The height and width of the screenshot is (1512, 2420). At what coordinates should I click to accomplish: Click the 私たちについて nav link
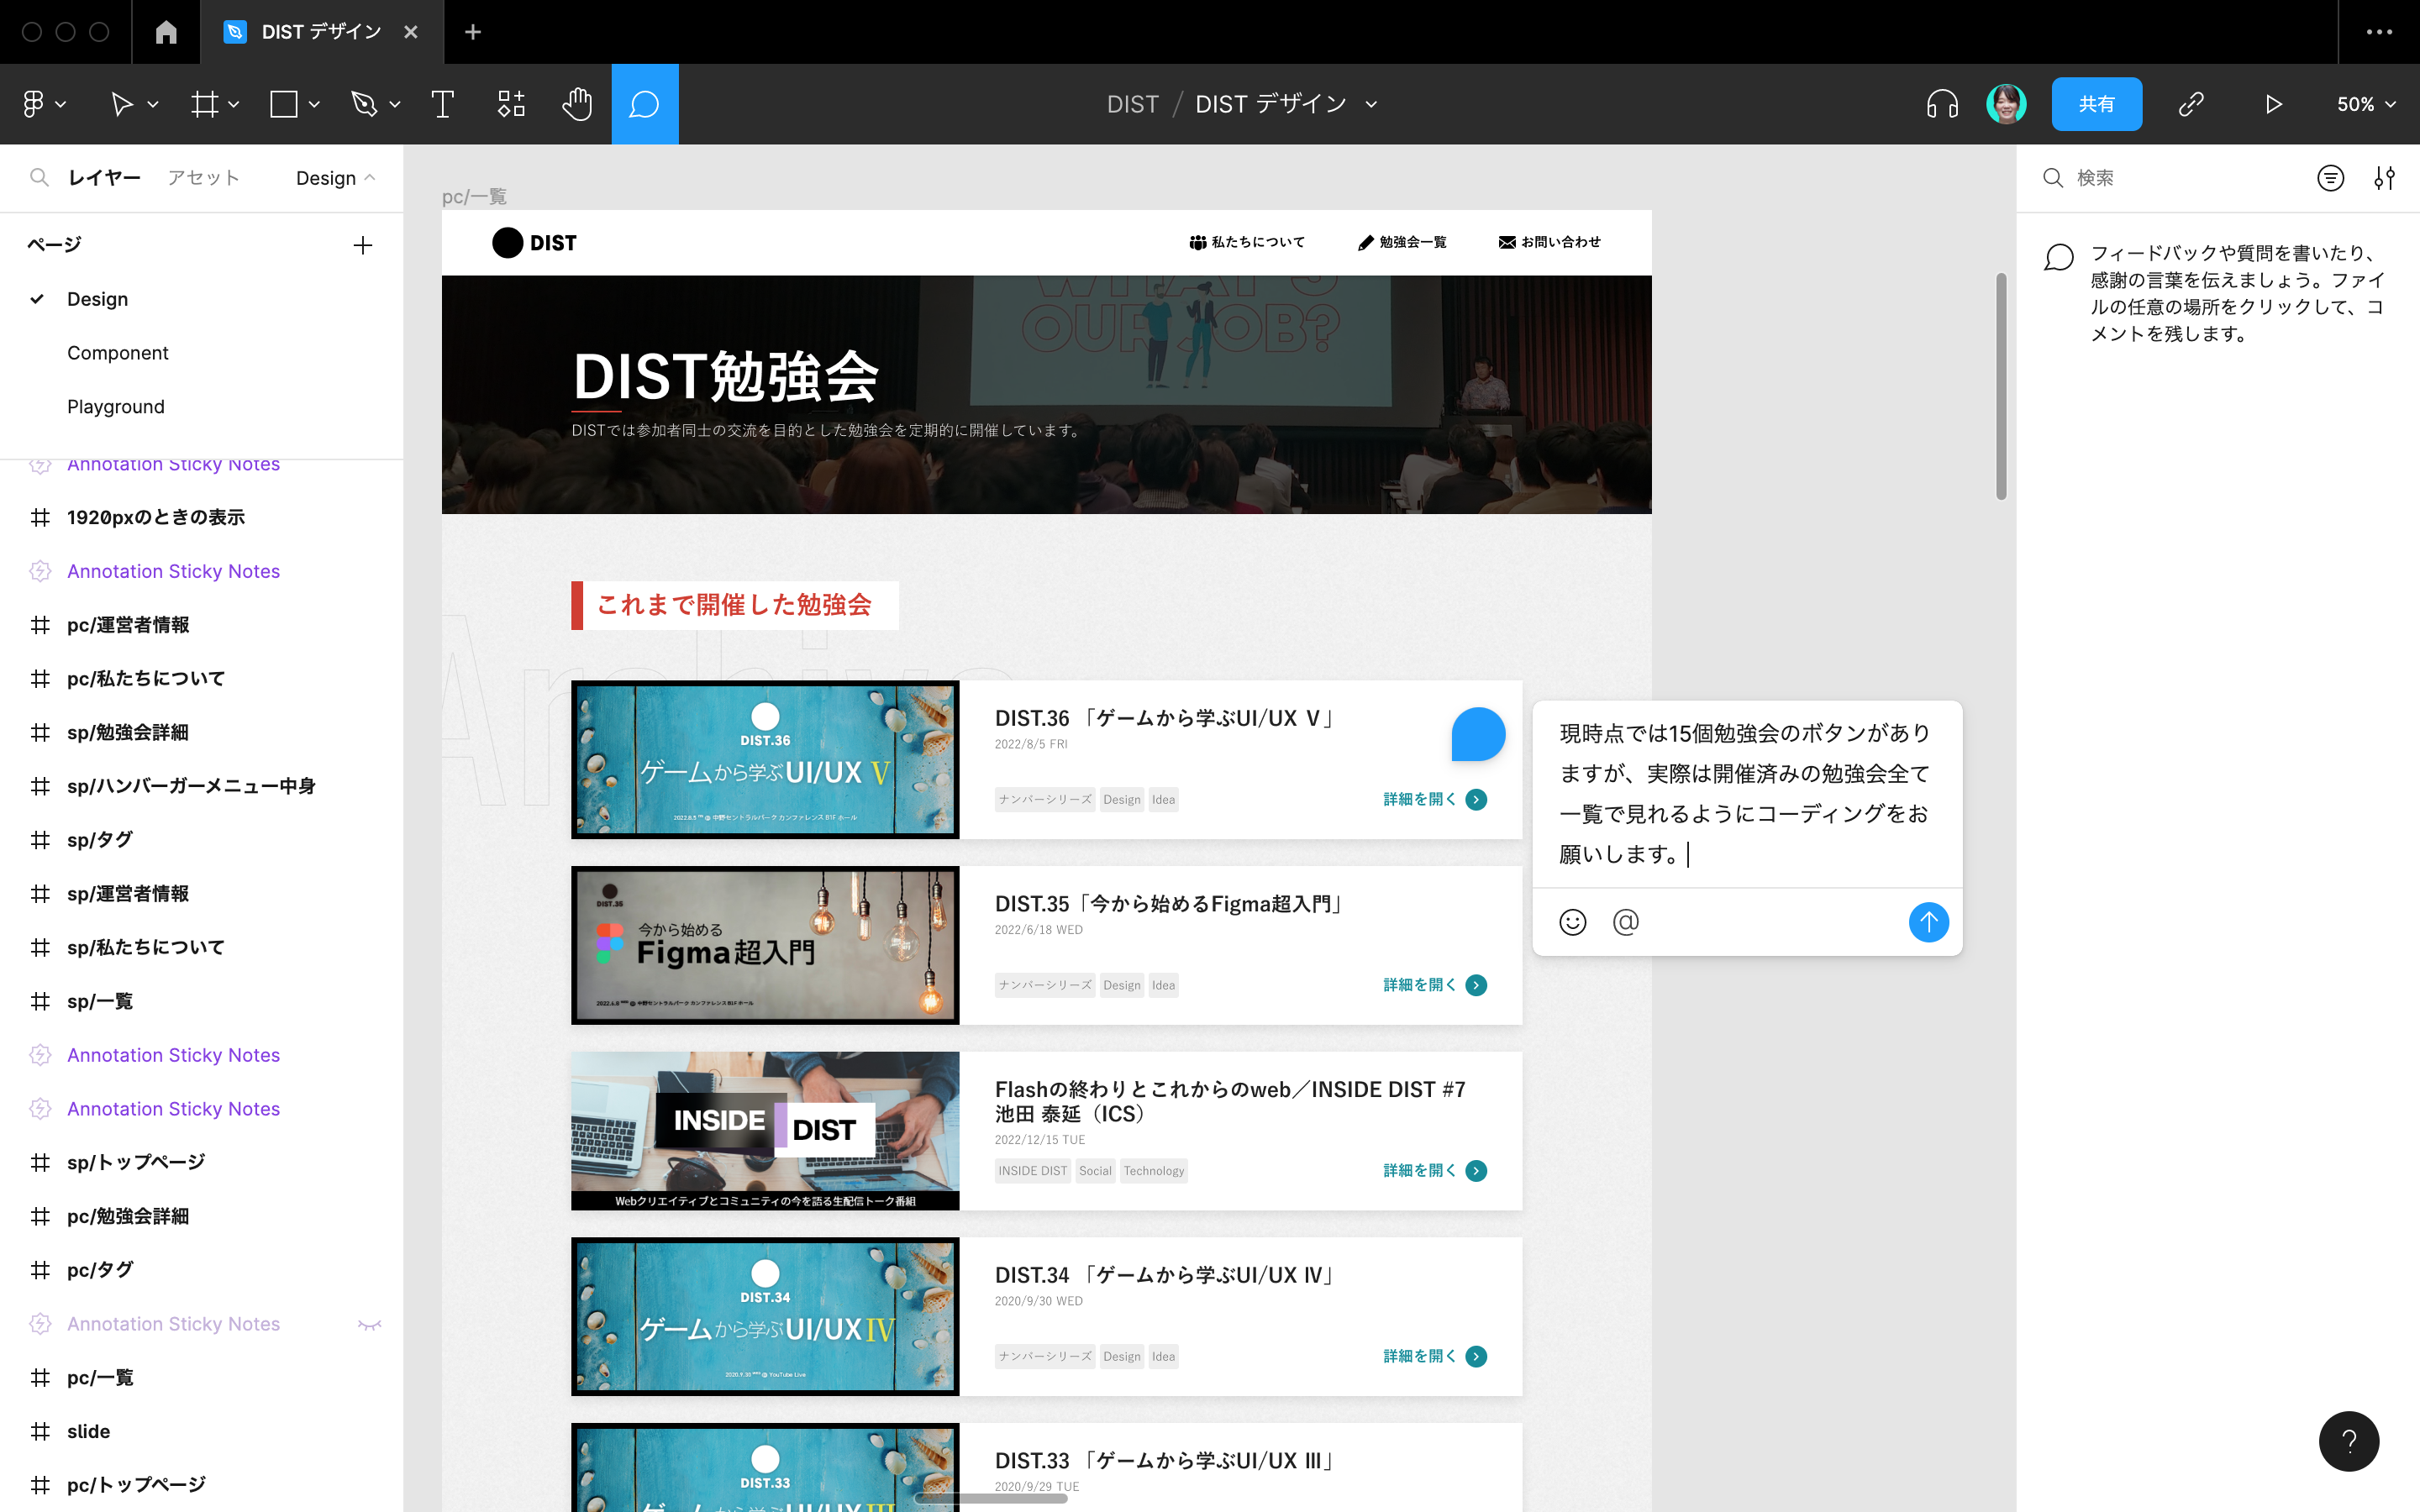1246,242
